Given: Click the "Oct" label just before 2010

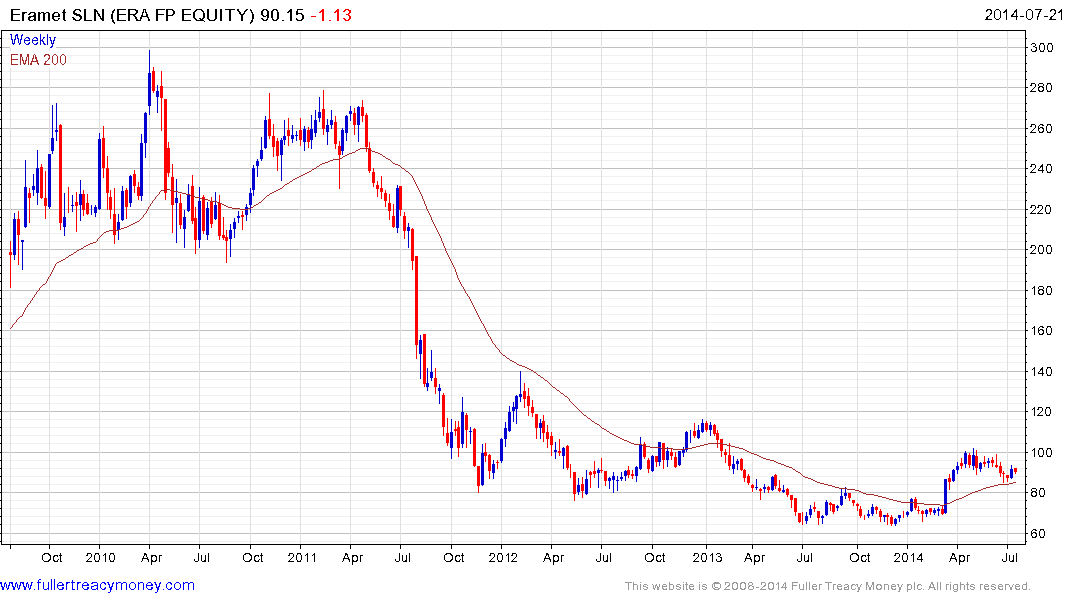Looking at the screenshot, I should (x=51, y=557).
